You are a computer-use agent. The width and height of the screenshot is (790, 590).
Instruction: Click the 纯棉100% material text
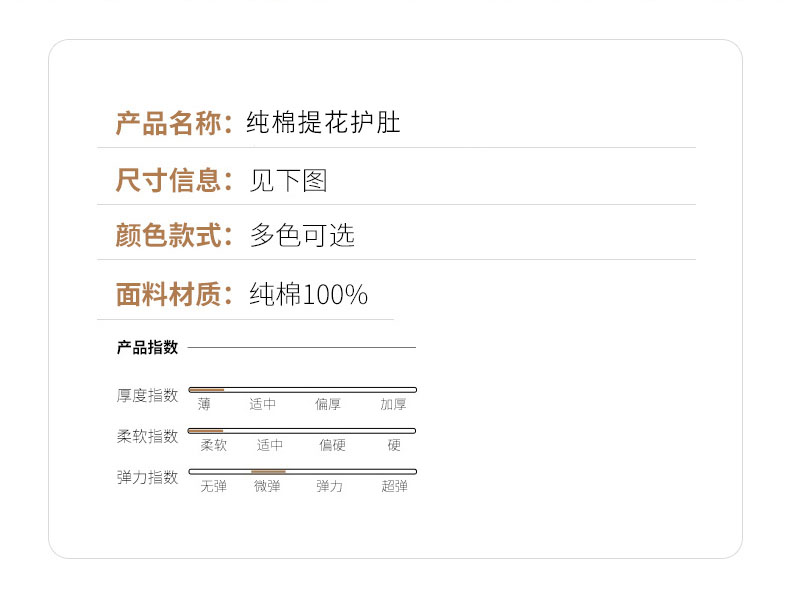[308, 294]
